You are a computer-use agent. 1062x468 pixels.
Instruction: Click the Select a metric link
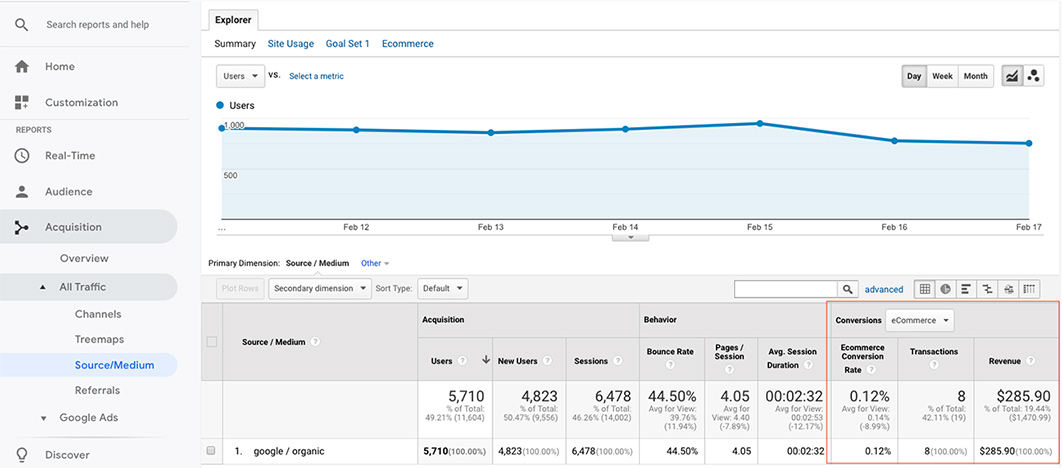(316, 76)
